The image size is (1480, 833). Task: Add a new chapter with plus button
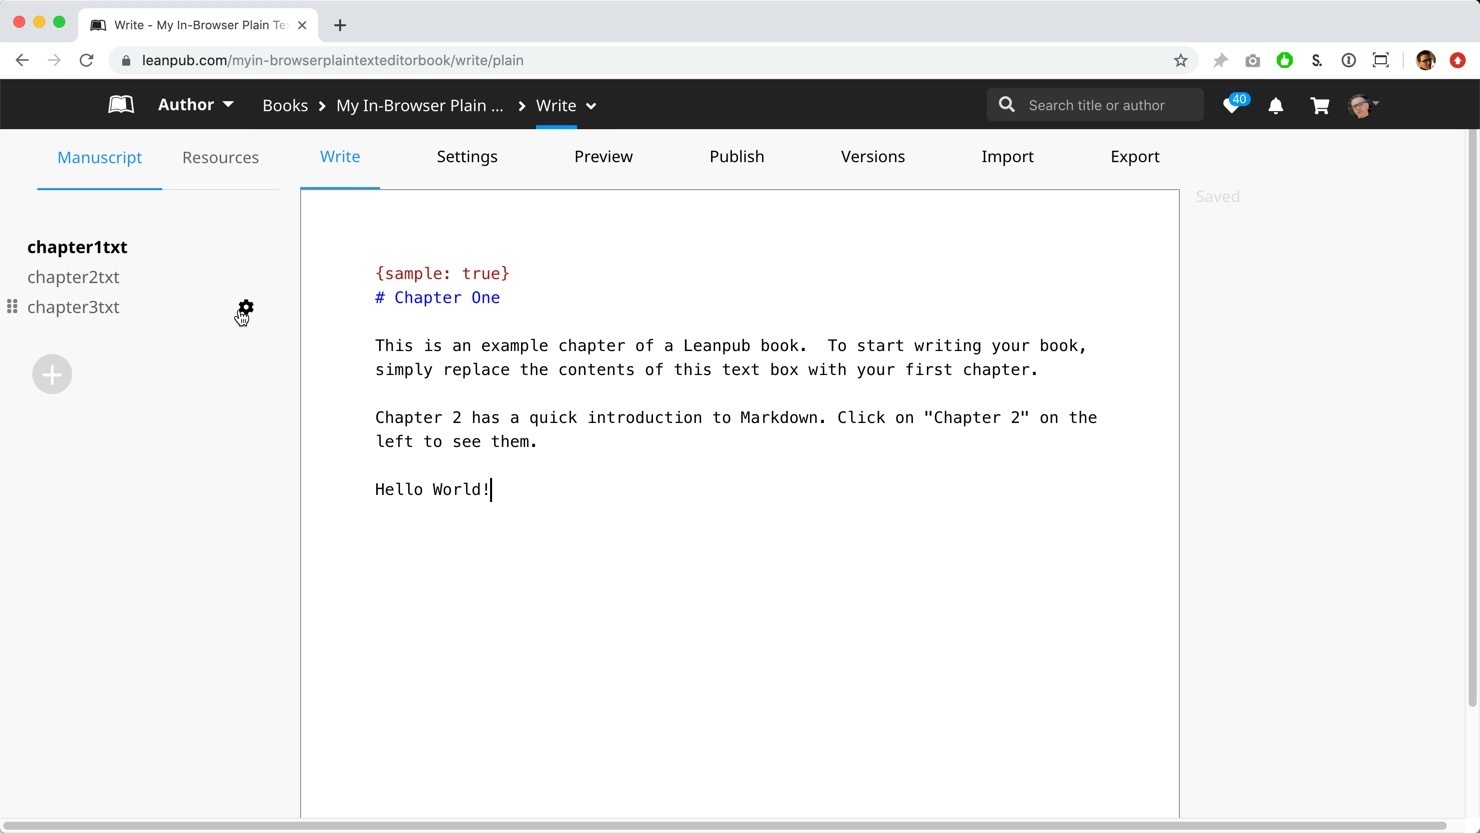click(52, 374)
